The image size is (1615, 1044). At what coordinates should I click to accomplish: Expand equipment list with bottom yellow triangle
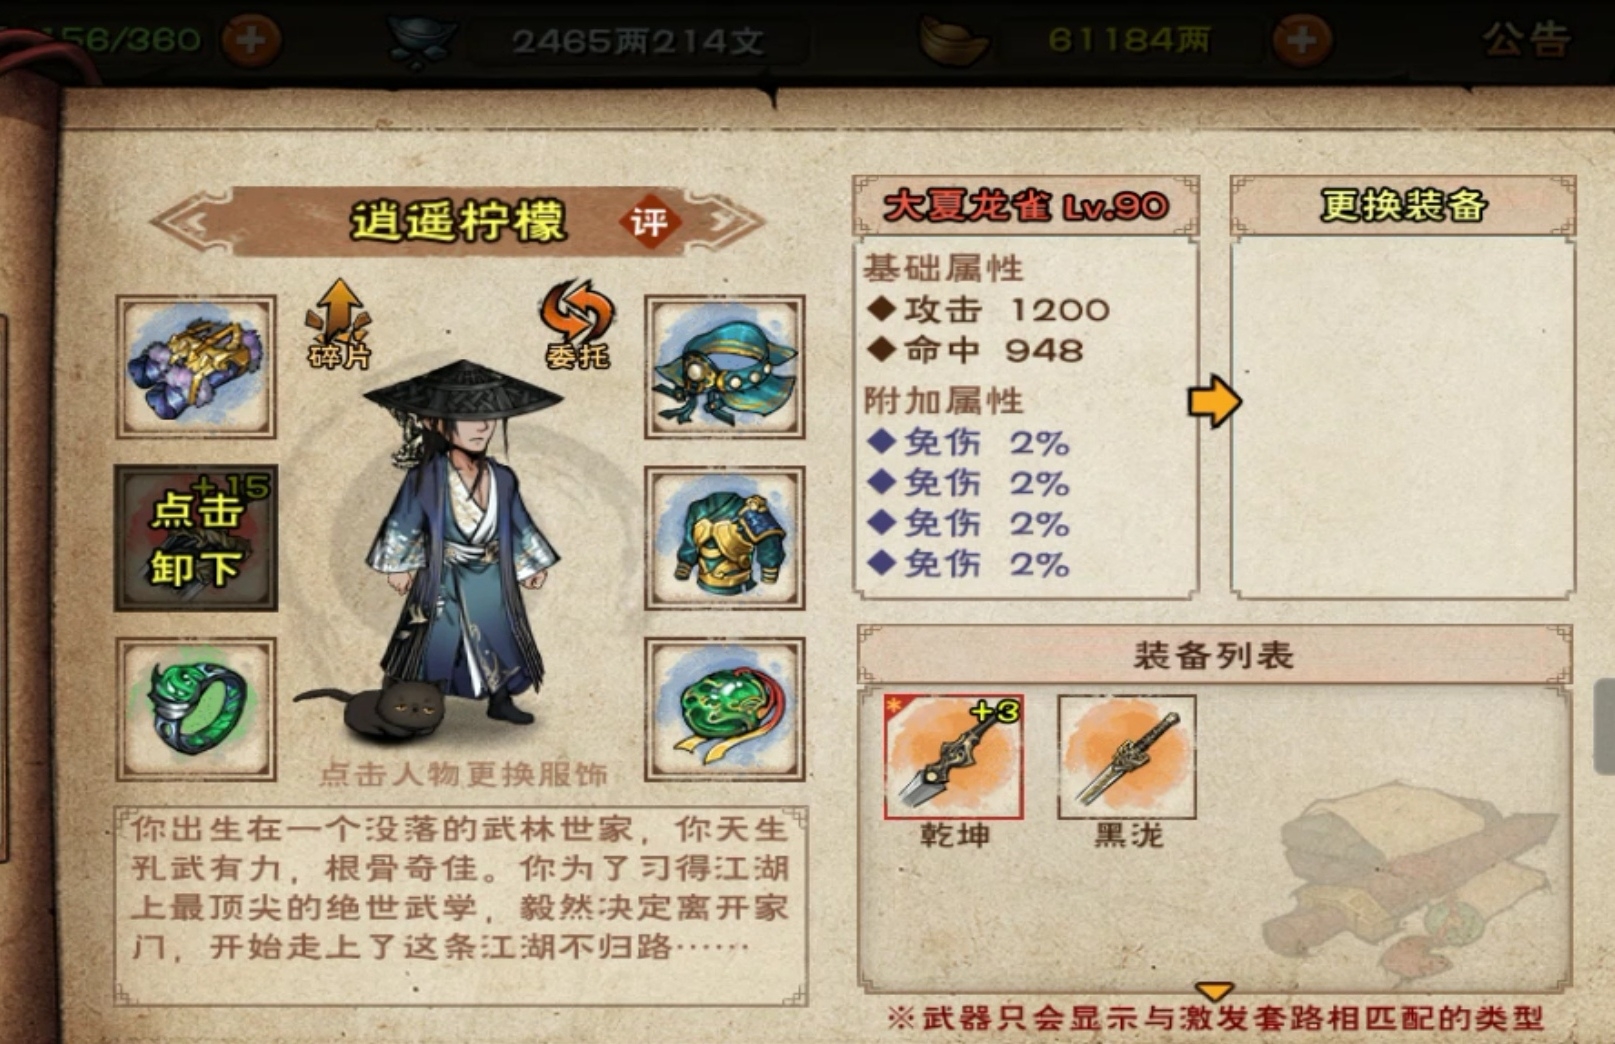pyautogui.click(x=1214, y=991)
